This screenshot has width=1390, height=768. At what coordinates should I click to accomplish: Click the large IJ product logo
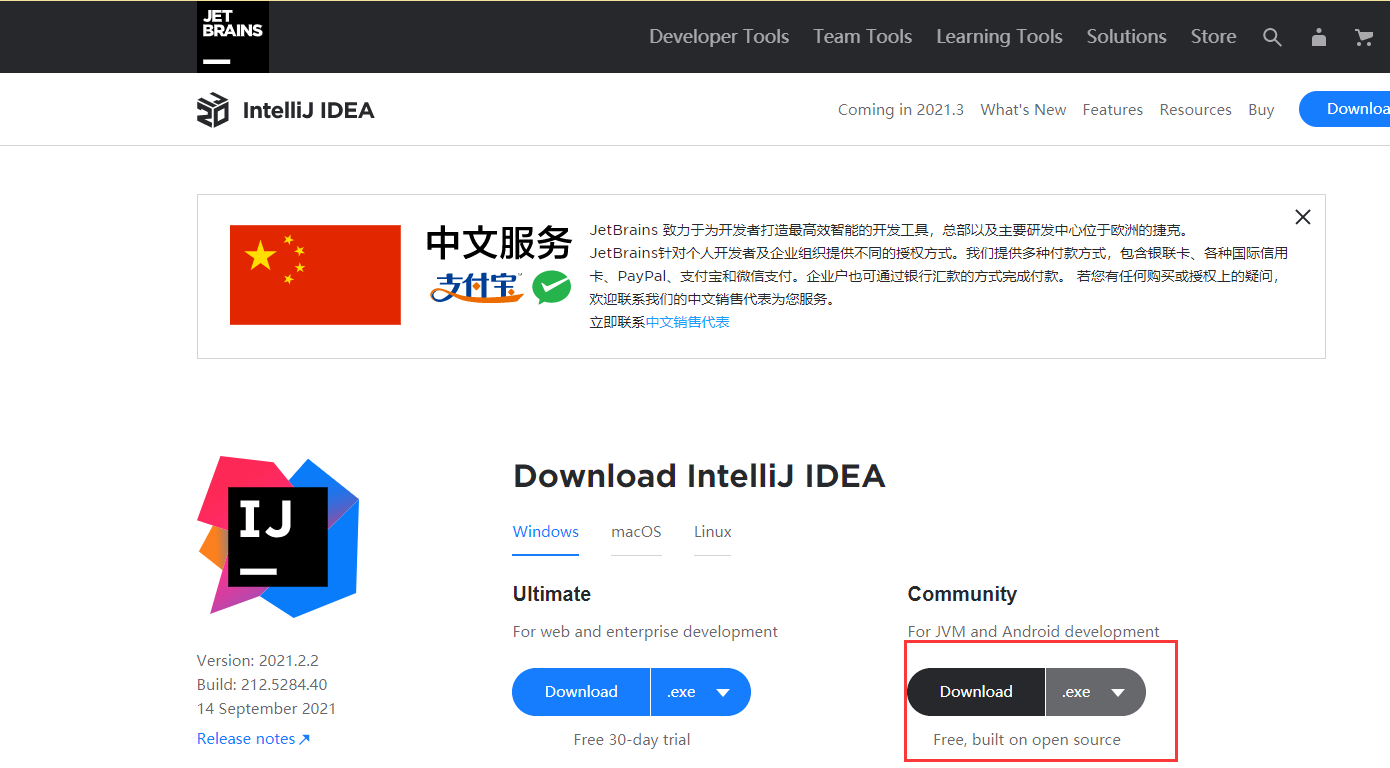(278, 537)
